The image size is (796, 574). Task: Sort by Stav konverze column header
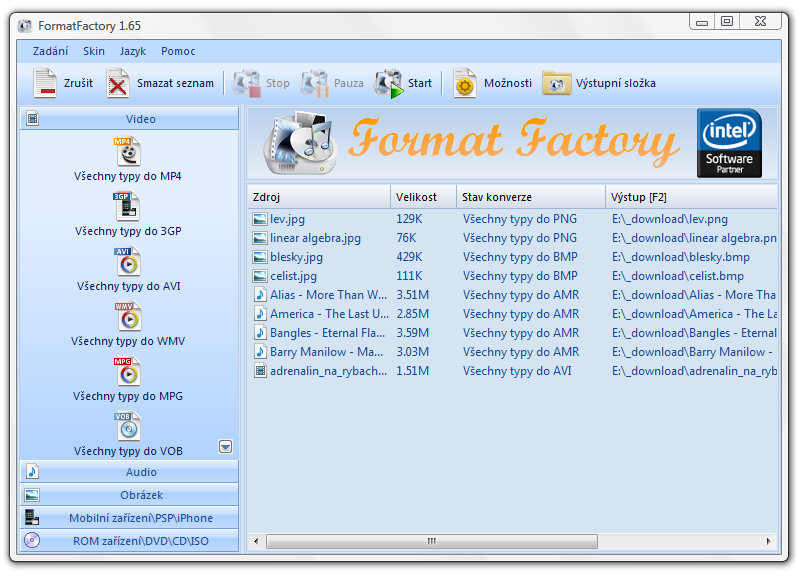coord(530,197)
